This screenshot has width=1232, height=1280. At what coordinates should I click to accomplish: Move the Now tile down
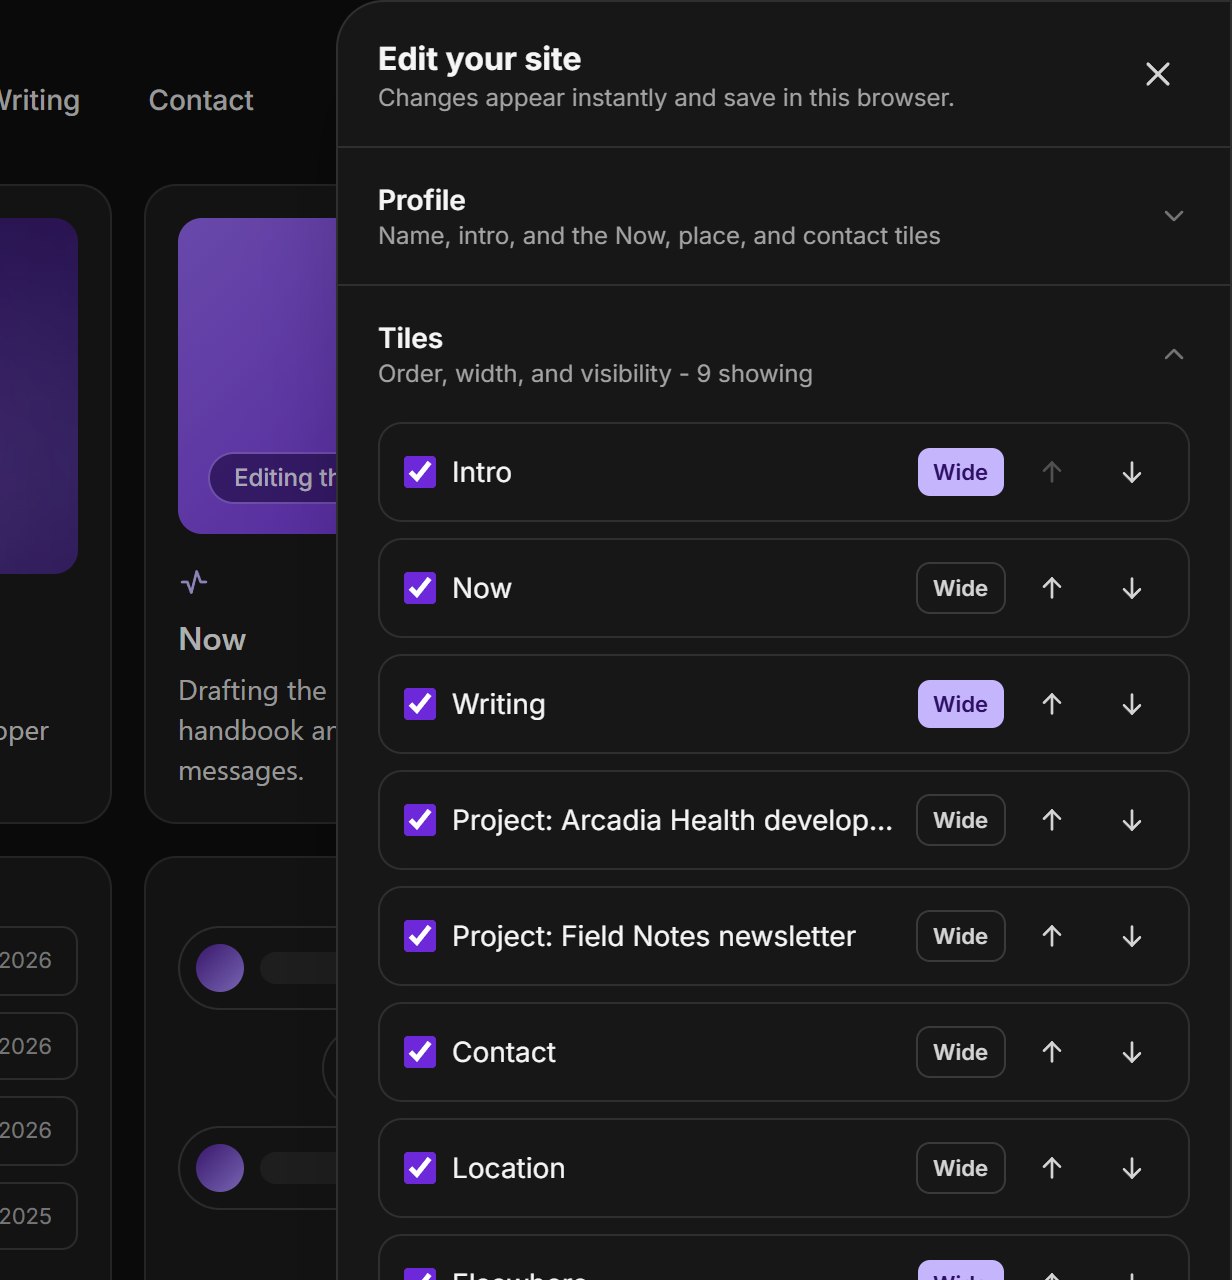pyautogui.click(x=1132, y=588)
